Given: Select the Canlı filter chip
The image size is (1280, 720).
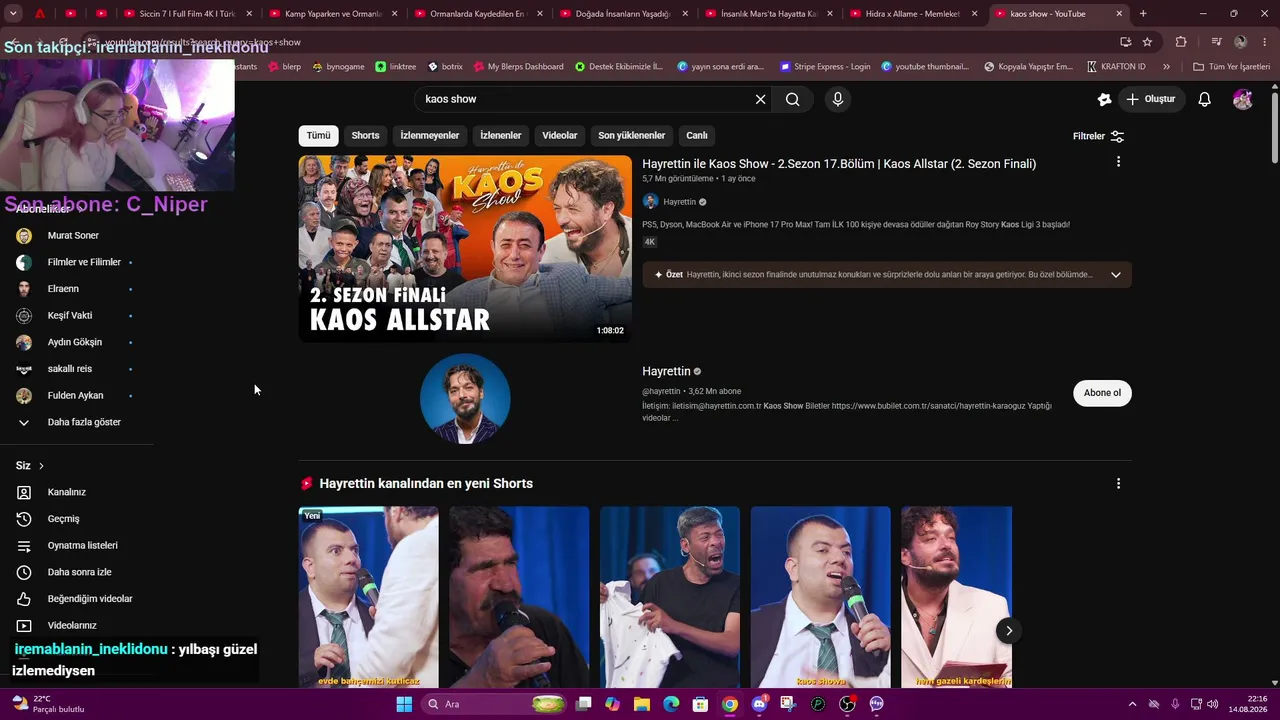Looking at the screenshot, I should pos(697,136).
